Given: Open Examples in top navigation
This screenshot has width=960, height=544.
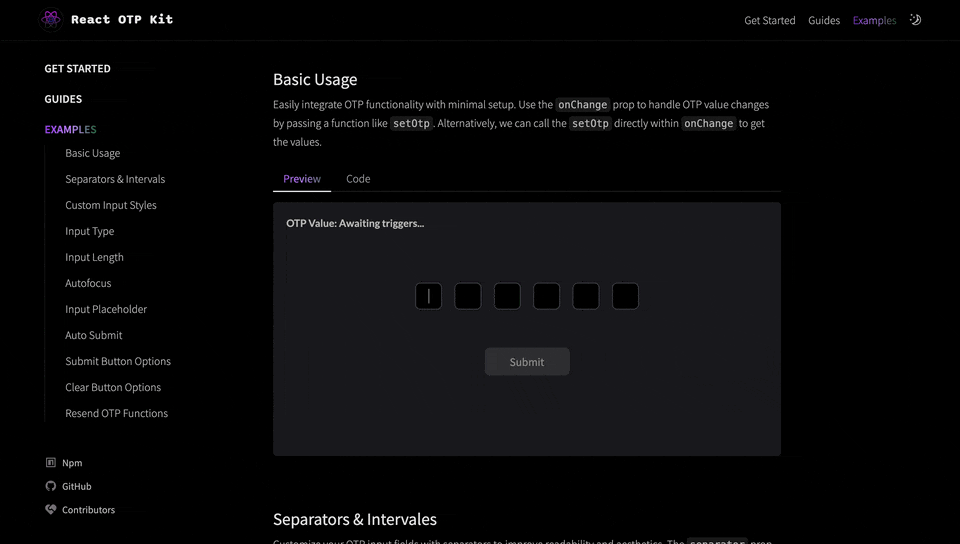Looking at the screenshot, I should coord(874,20).
